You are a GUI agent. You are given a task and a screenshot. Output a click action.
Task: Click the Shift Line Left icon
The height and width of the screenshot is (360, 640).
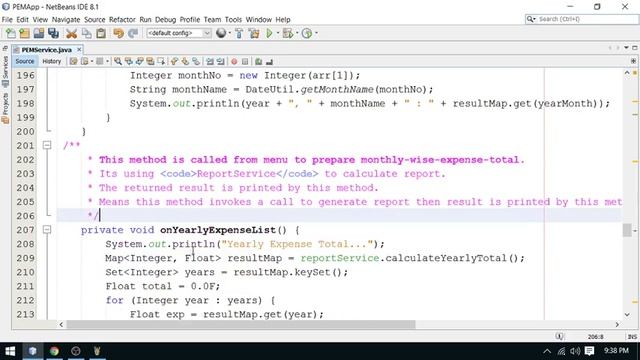[210, 62]
